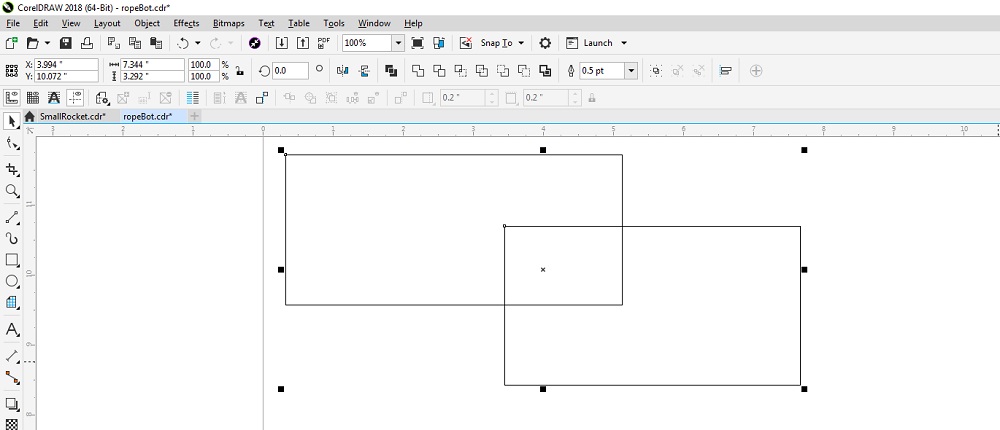Expand the Snap To dropdown

click(x=520, y=43)
